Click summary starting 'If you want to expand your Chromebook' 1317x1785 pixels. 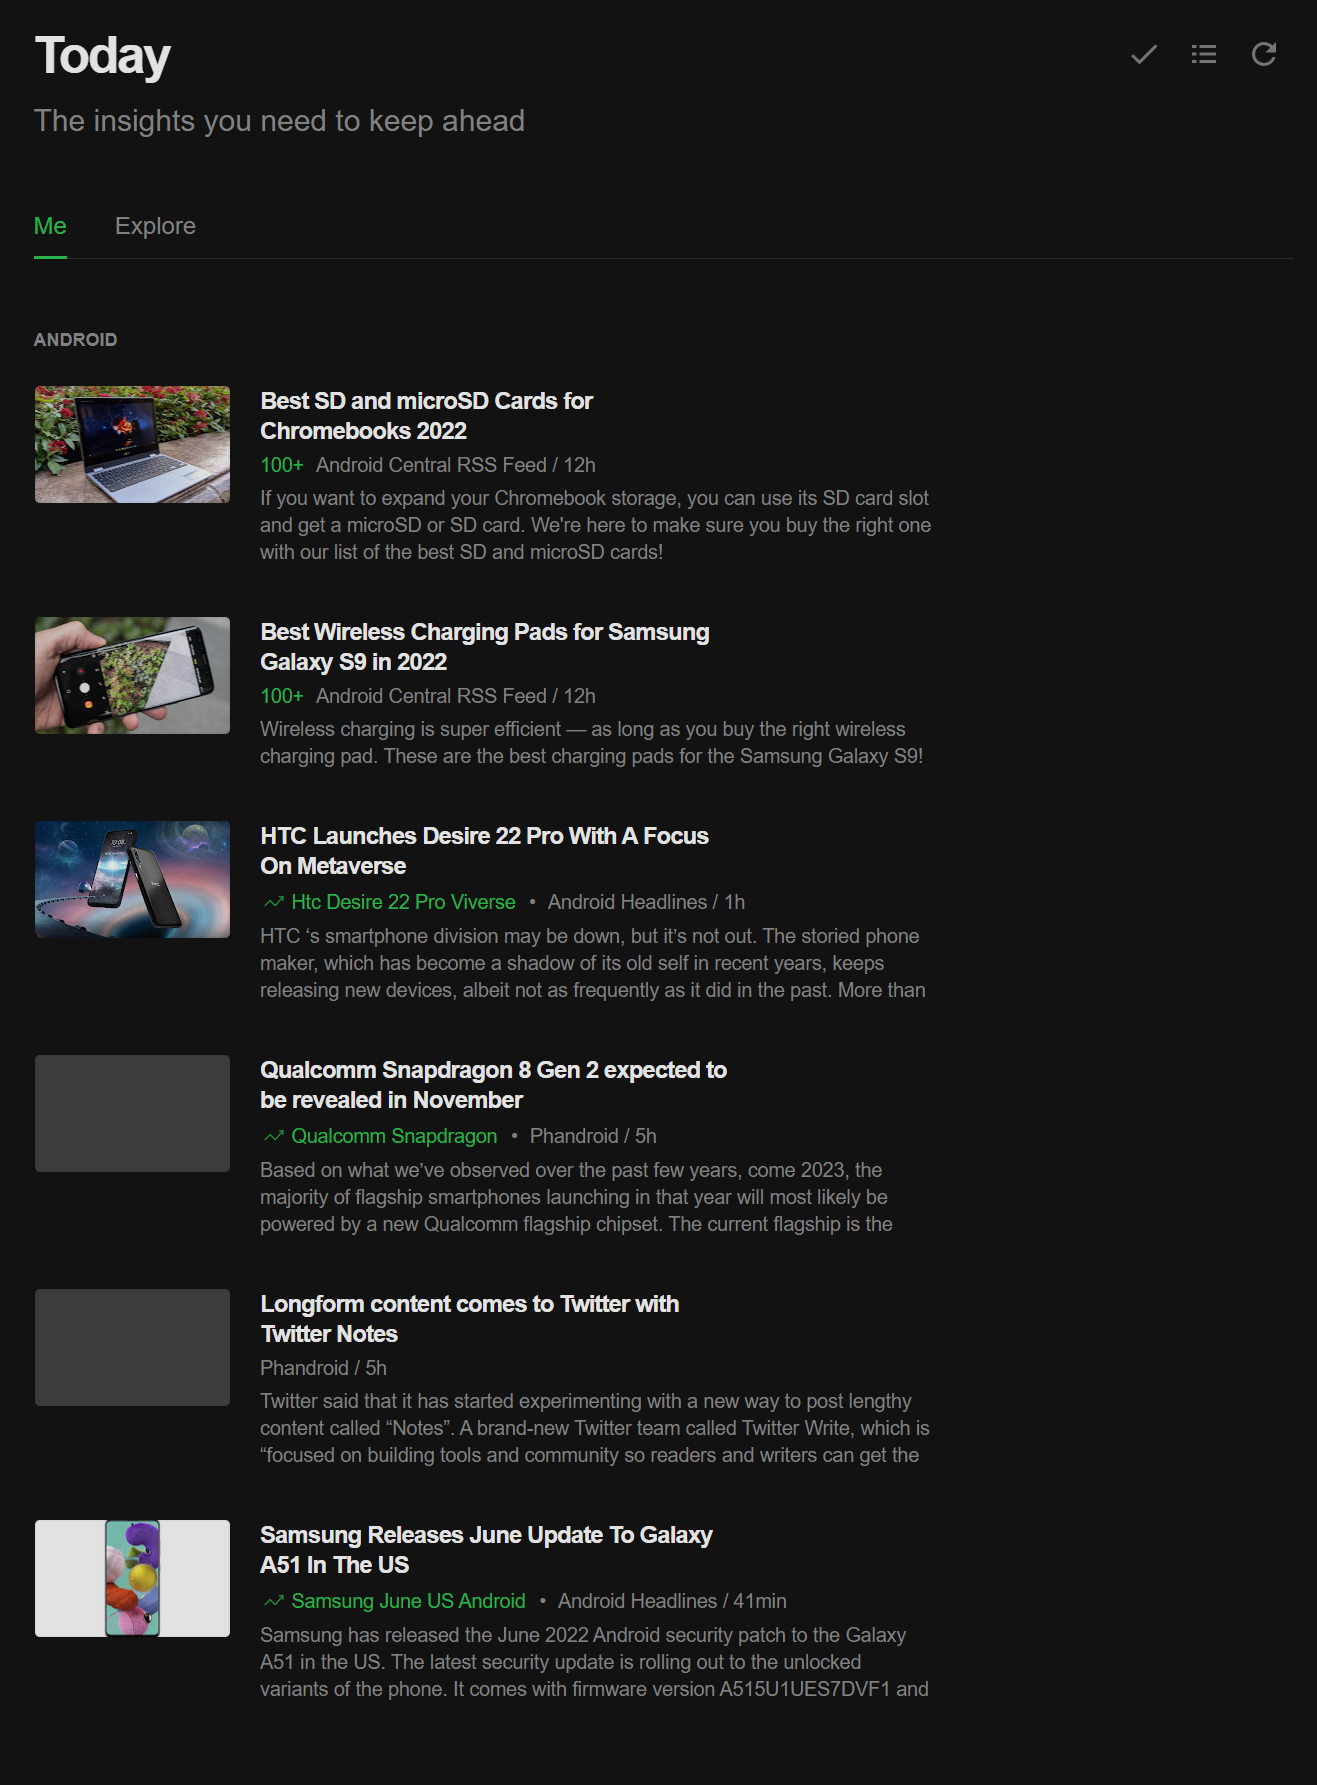(x=595, y=525)
